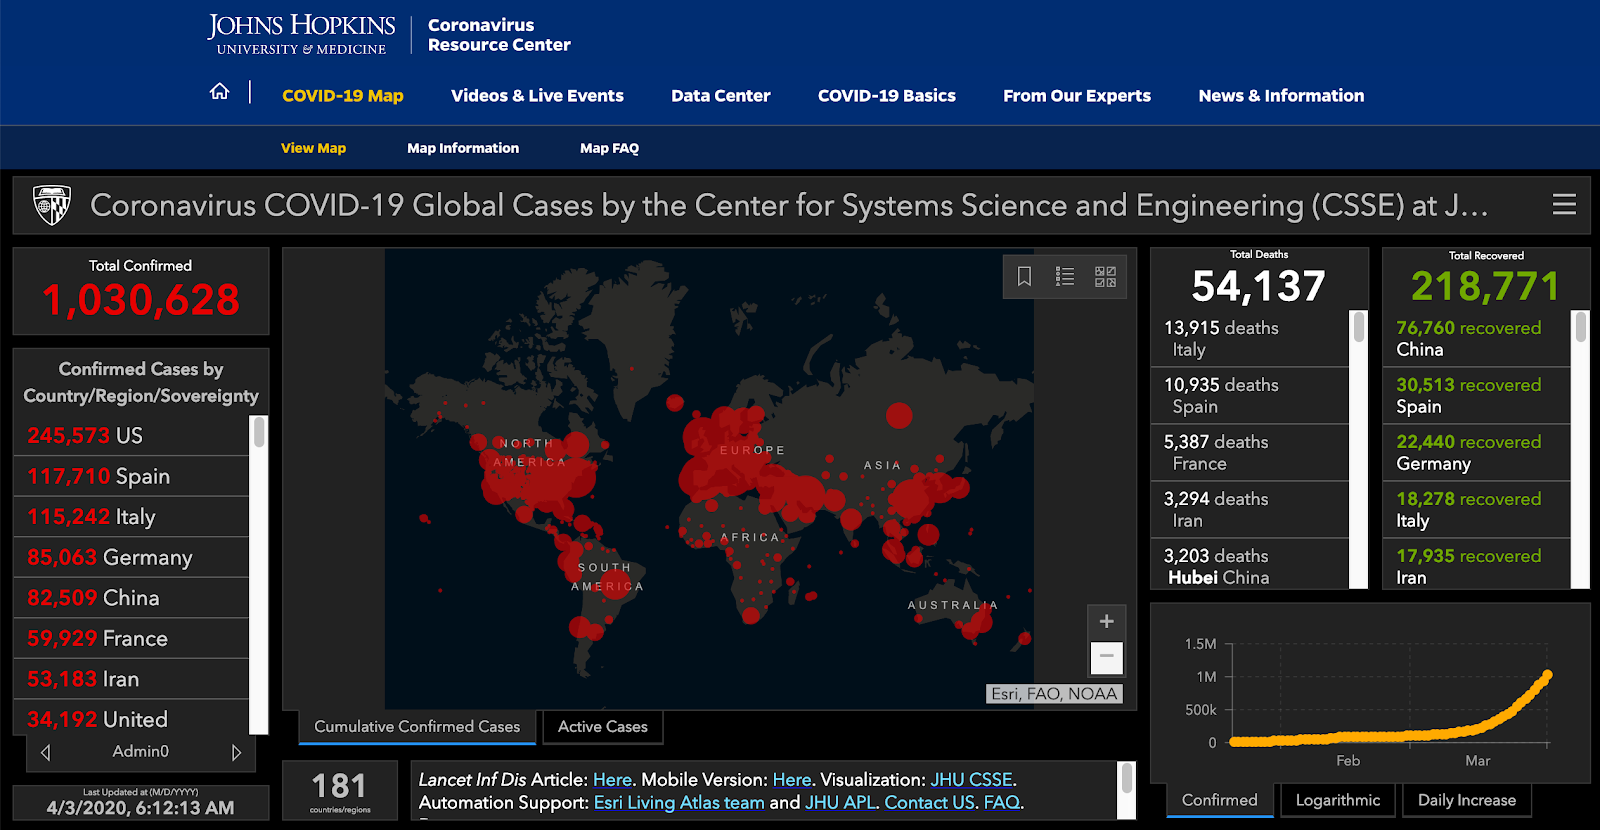Switch chart to Logarithmic tab
This screenshot has width=1600, height=830.
1338,800
